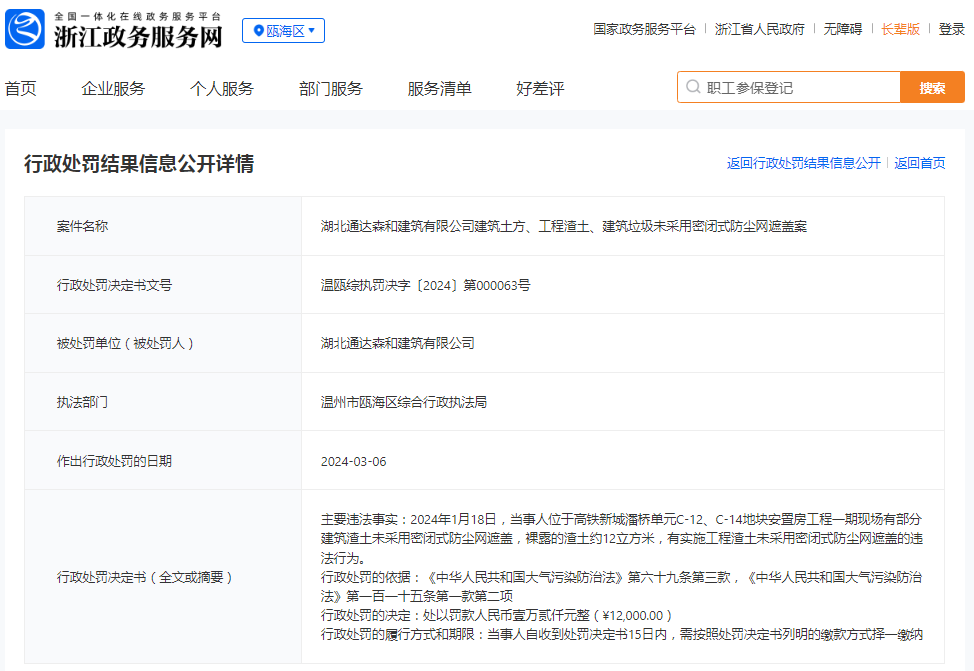
Task: Switch to 长辈版 elder mode
Action: (x=900, y=29)
